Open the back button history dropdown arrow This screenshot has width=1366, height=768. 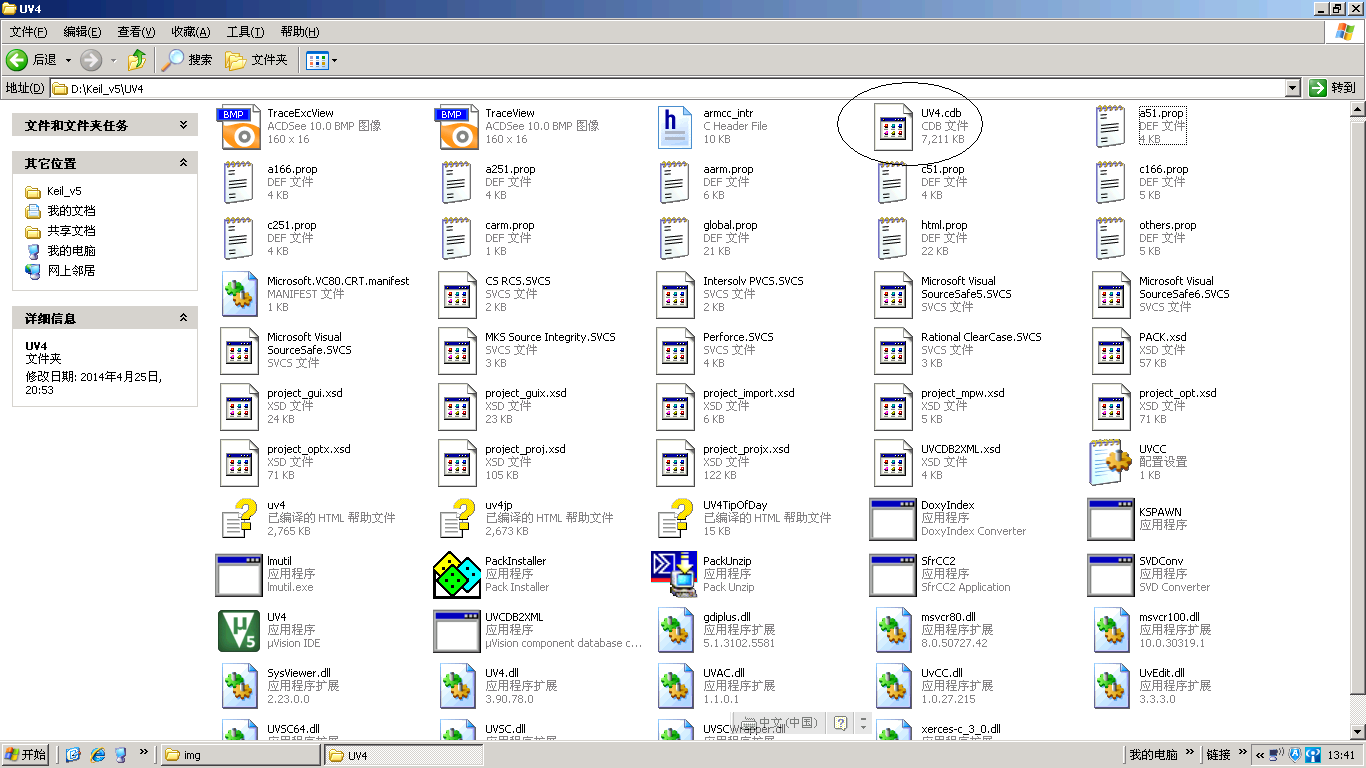tap(68, 60)
